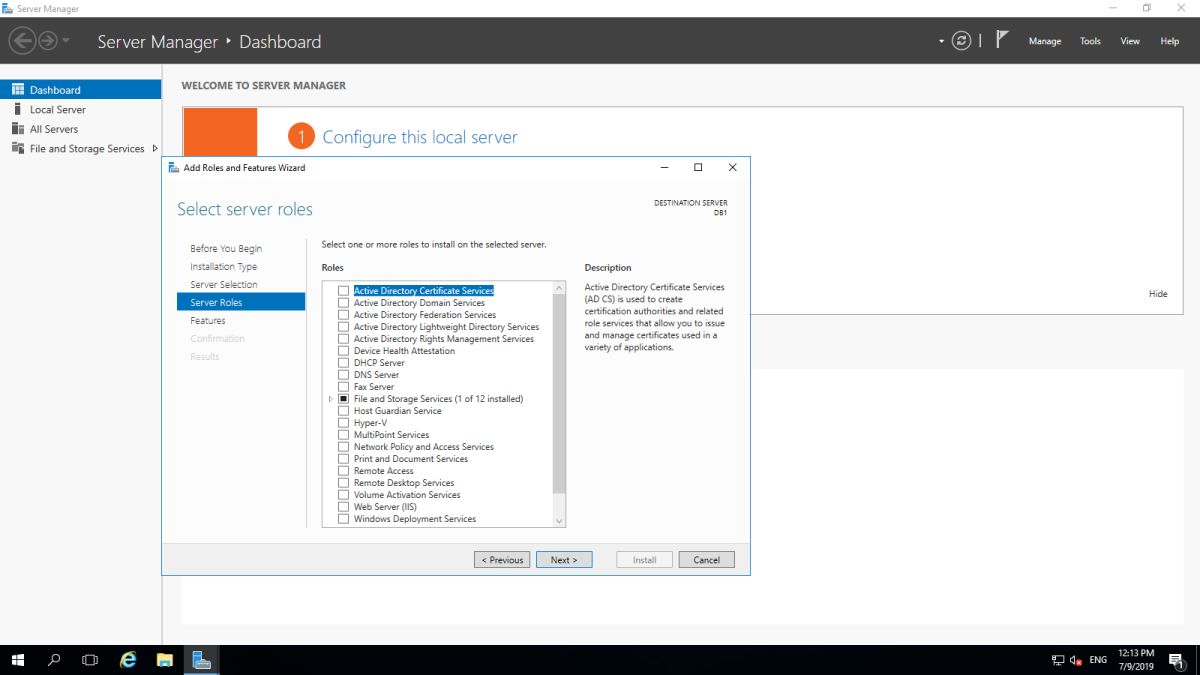Click Server Manager taskbar icon

(202, 660)
